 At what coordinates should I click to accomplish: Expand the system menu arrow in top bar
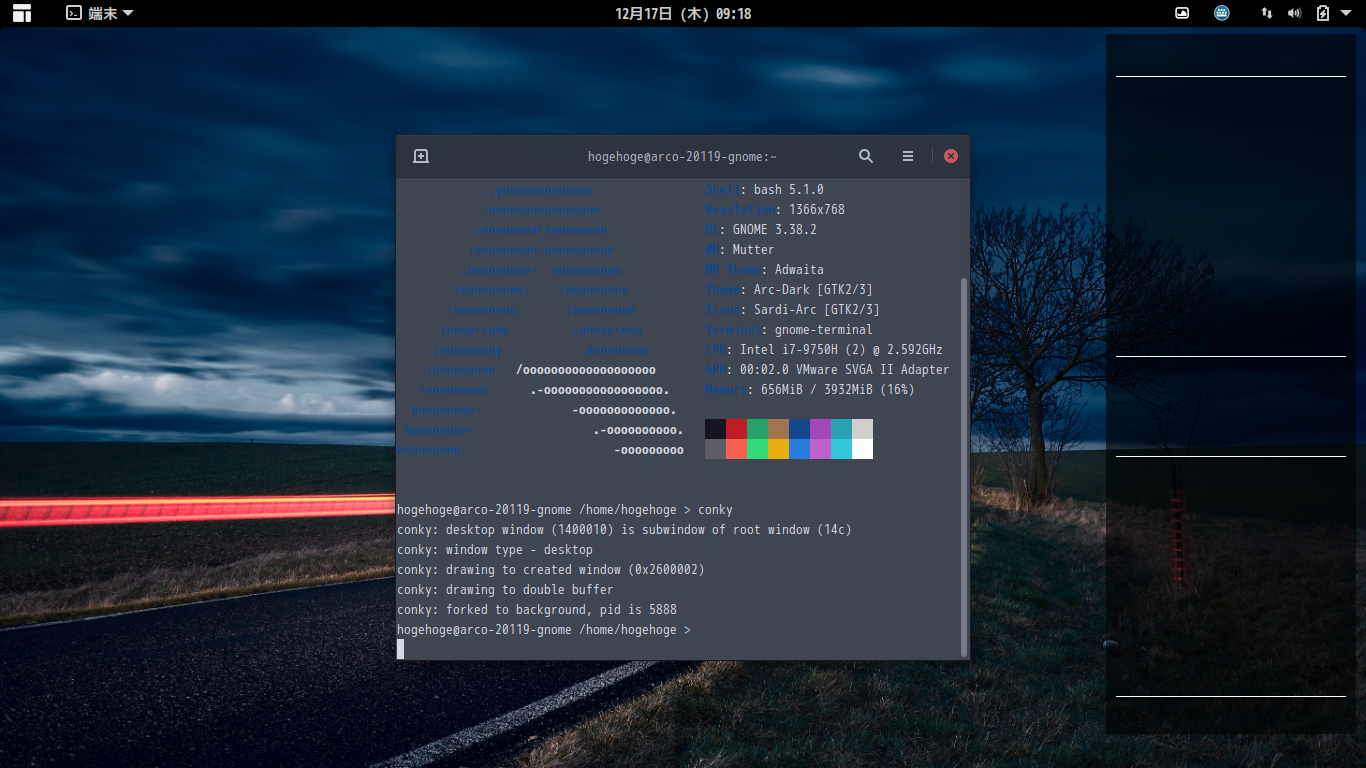1346,13
